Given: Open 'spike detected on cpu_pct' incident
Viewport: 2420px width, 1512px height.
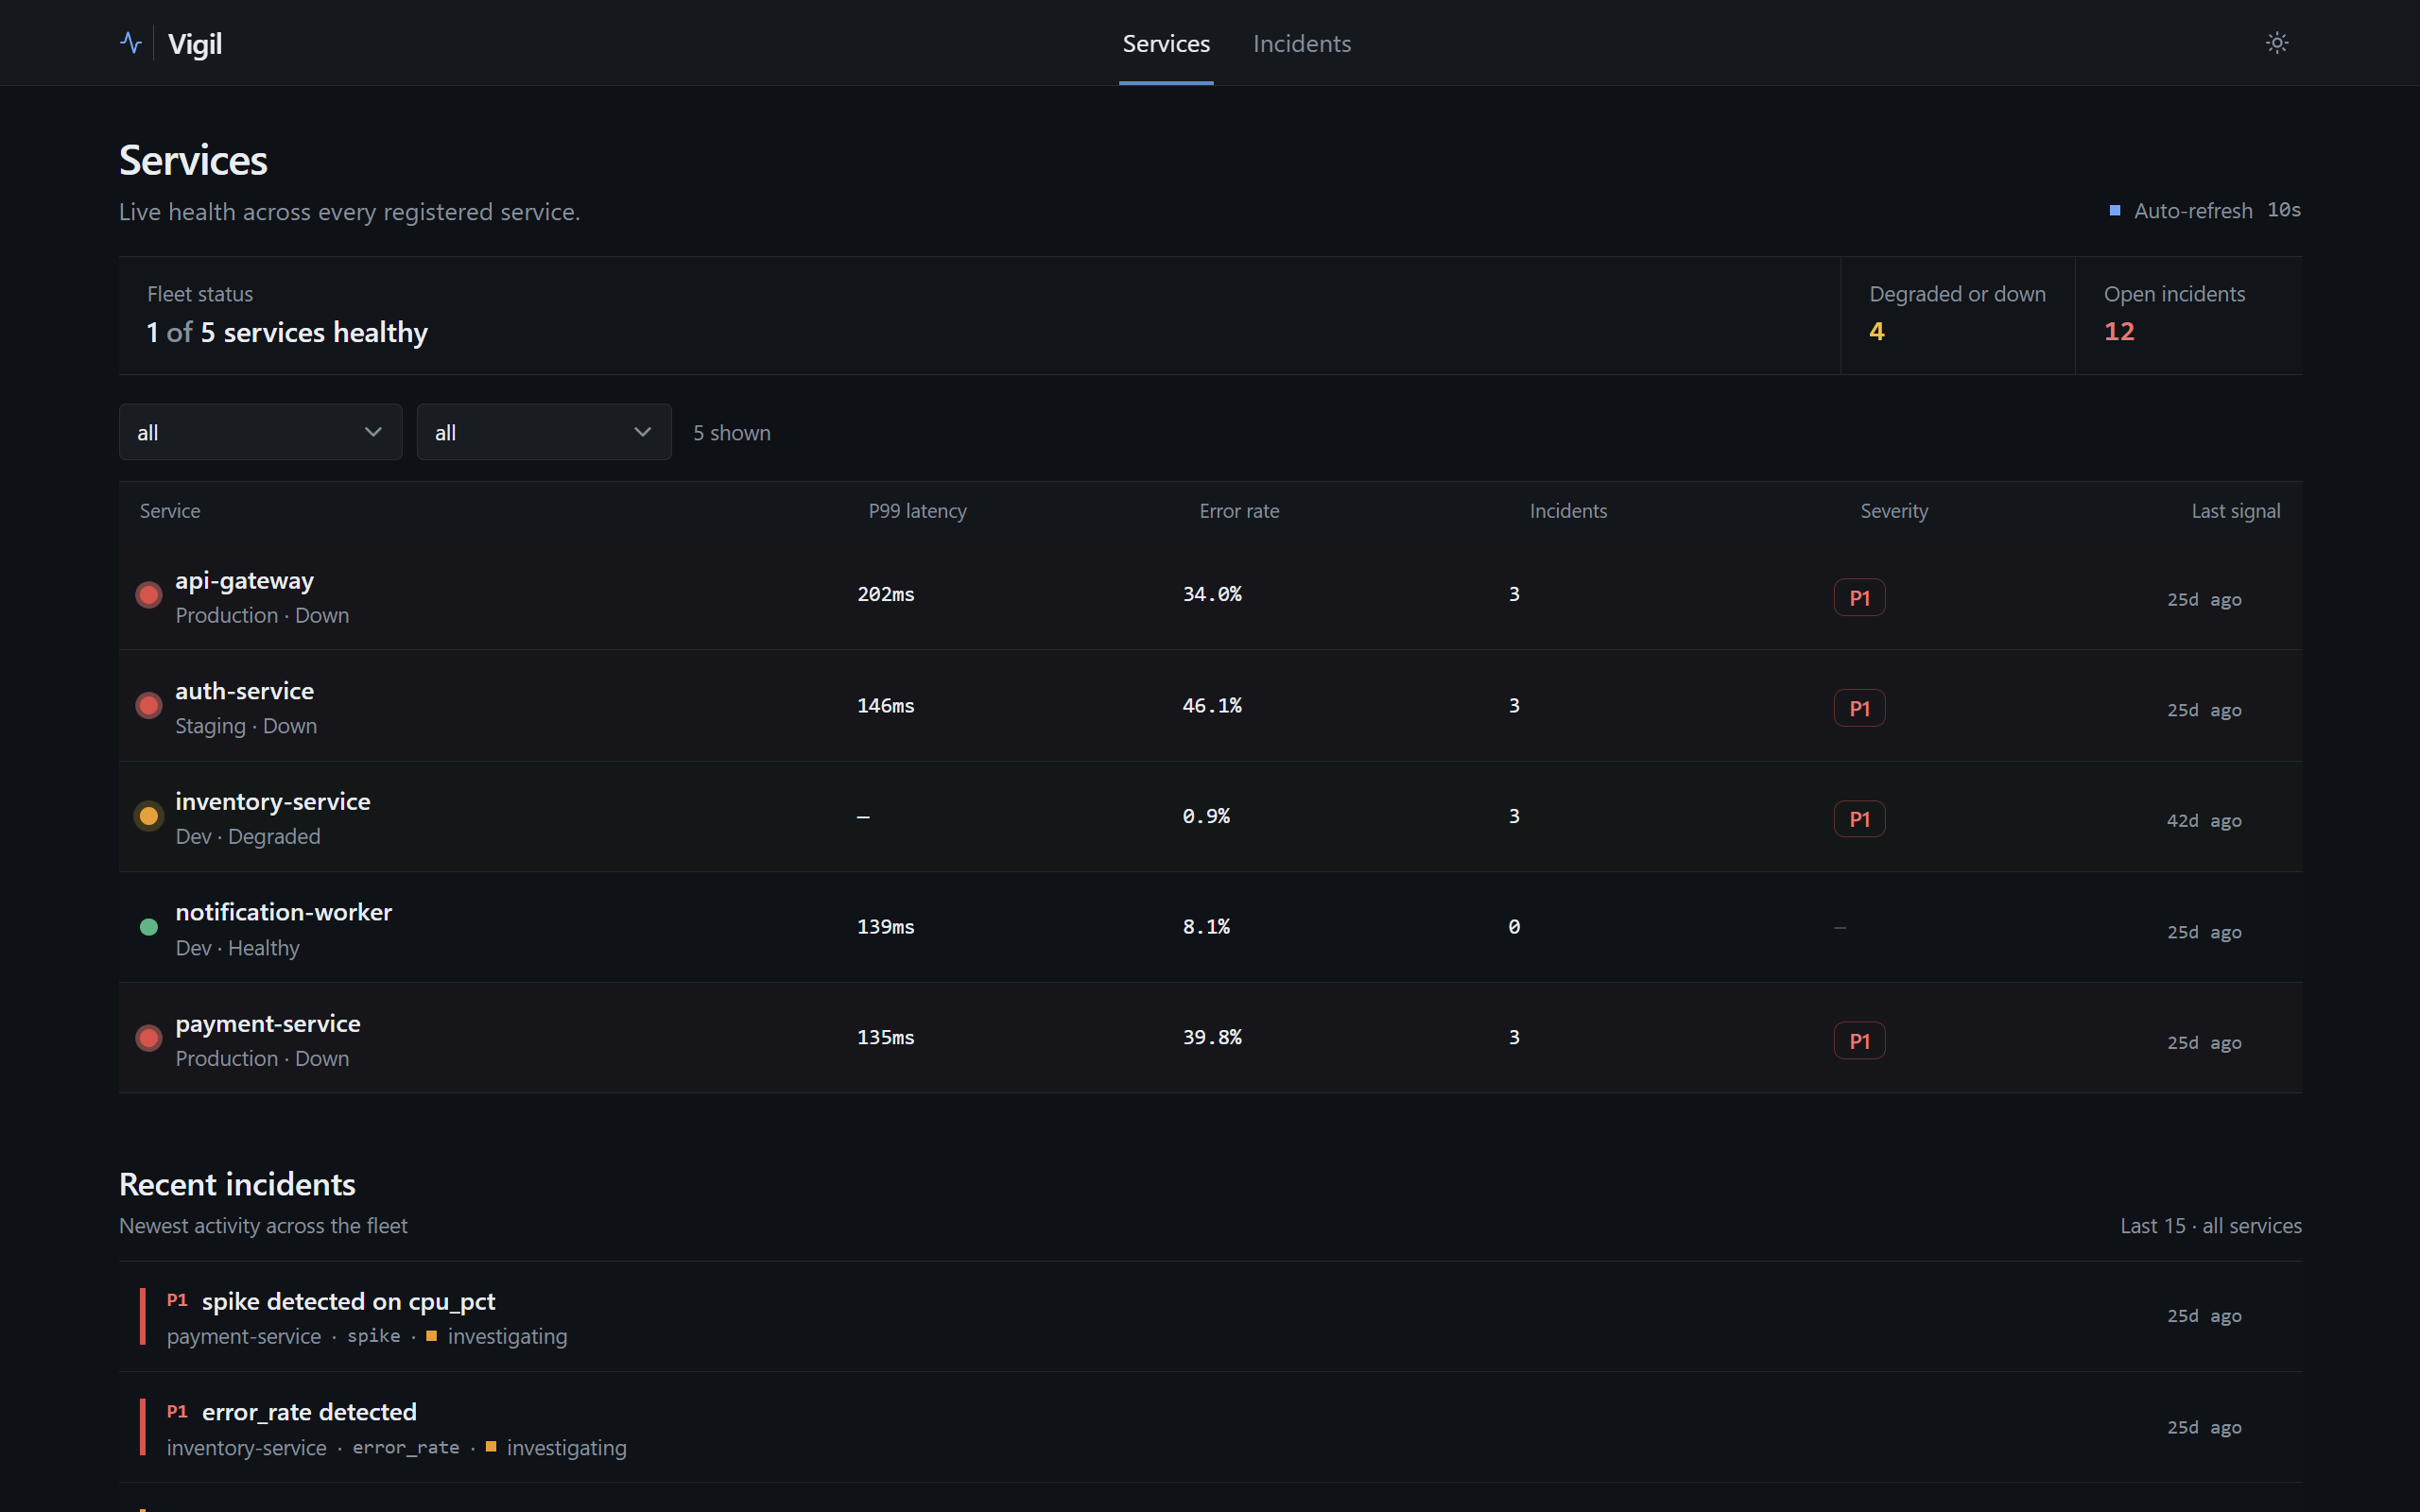Looking at the screenshot, I should (x=1210, y=1317).
